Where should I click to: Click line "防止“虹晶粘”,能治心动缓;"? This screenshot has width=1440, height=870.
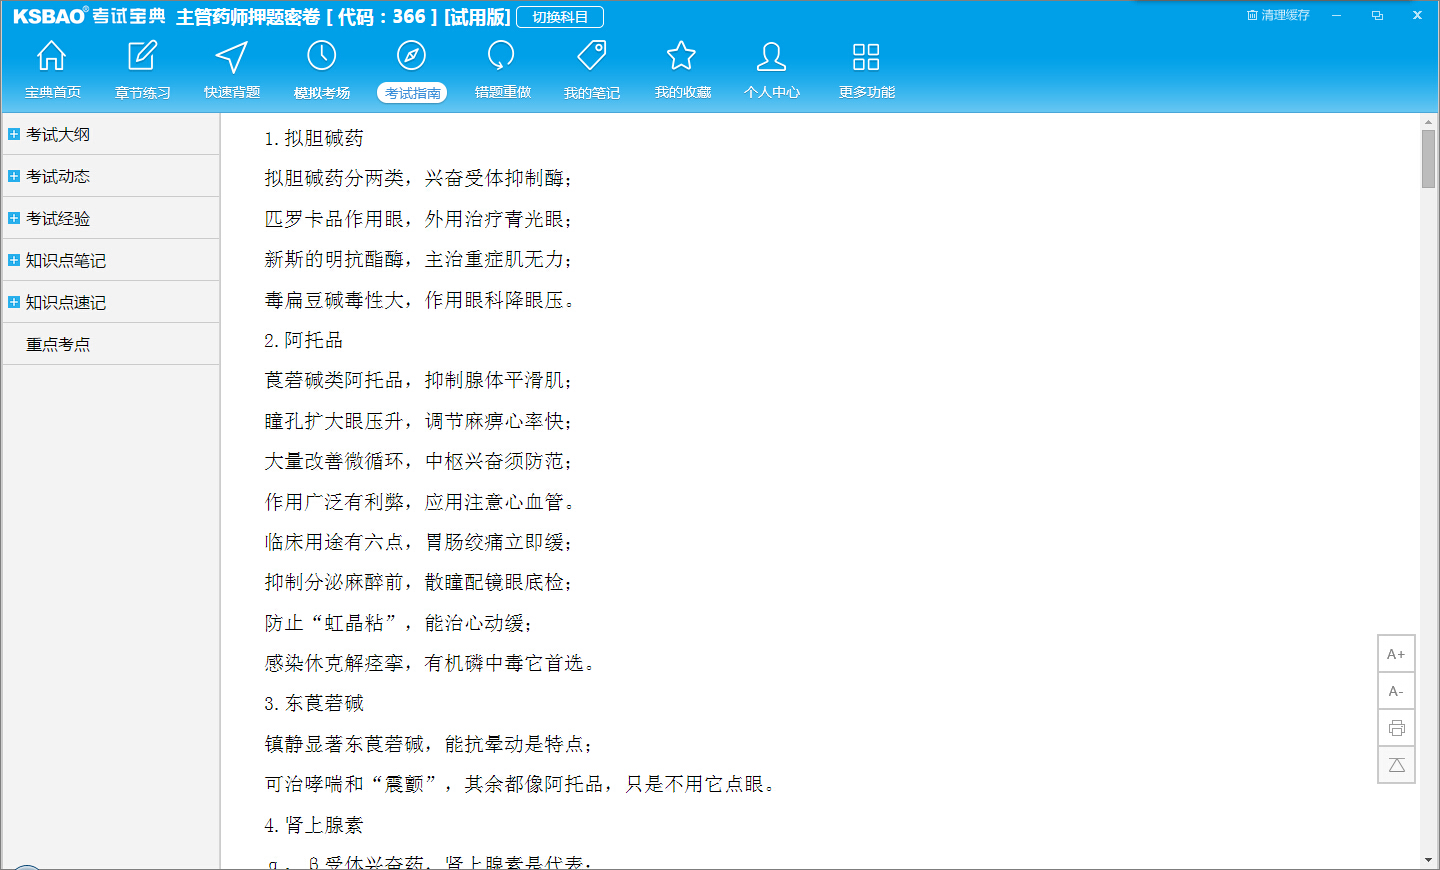coord(398,623)
